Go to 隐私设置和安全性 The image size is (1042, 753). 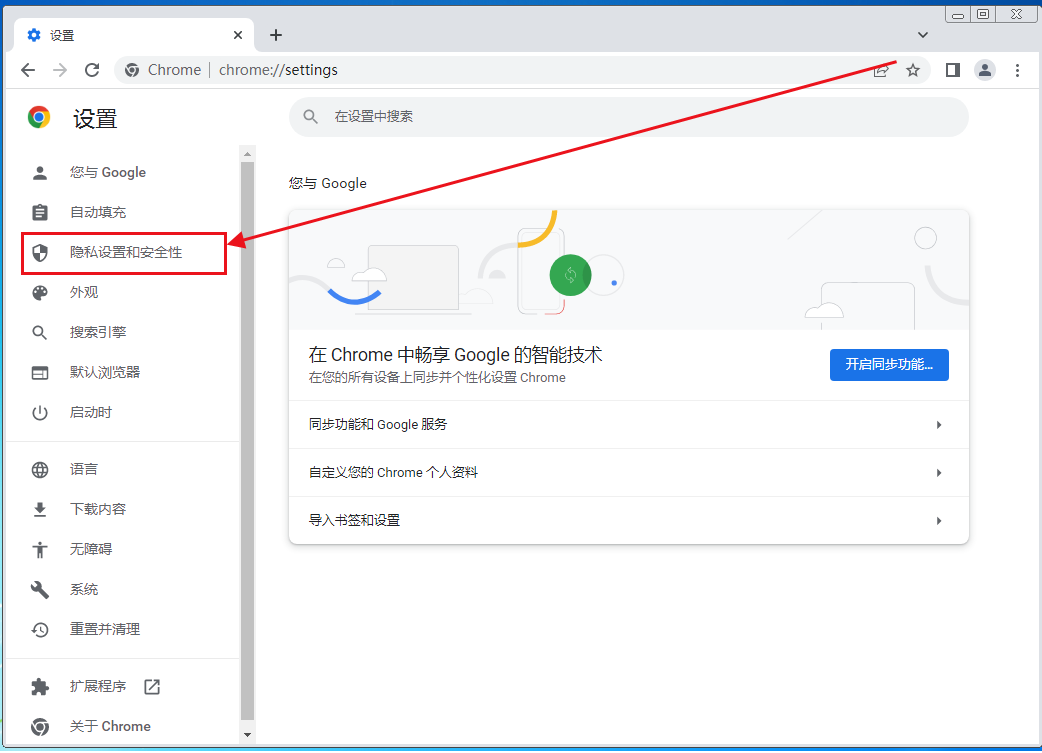[x=124, y=253]
